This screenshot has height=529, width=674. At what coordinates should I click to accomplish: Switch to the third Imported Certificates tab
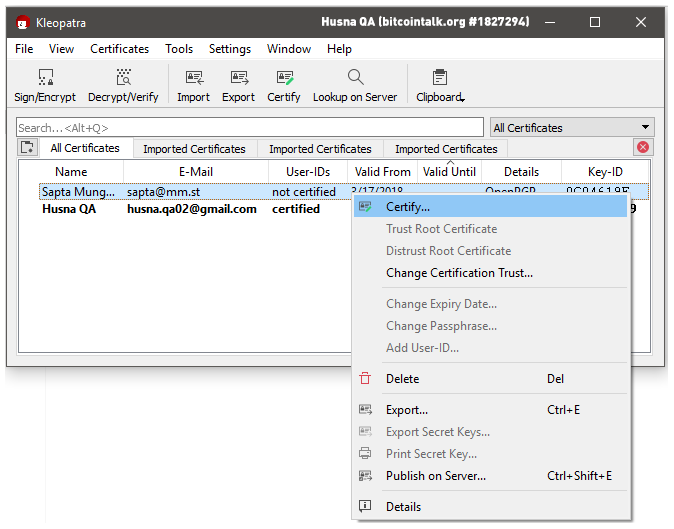(446, 149)
